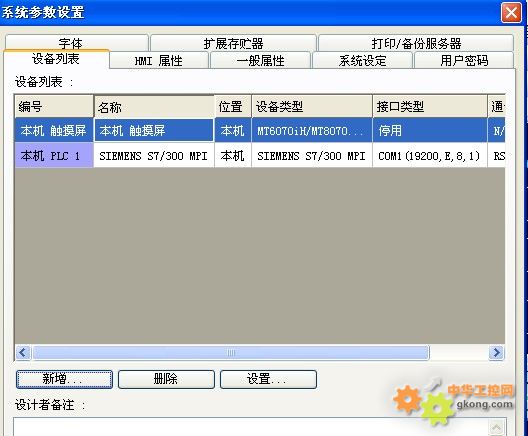Select the 设备列表 tab
This screenshot has height=436, width=528.
click(x=56, y=59)
